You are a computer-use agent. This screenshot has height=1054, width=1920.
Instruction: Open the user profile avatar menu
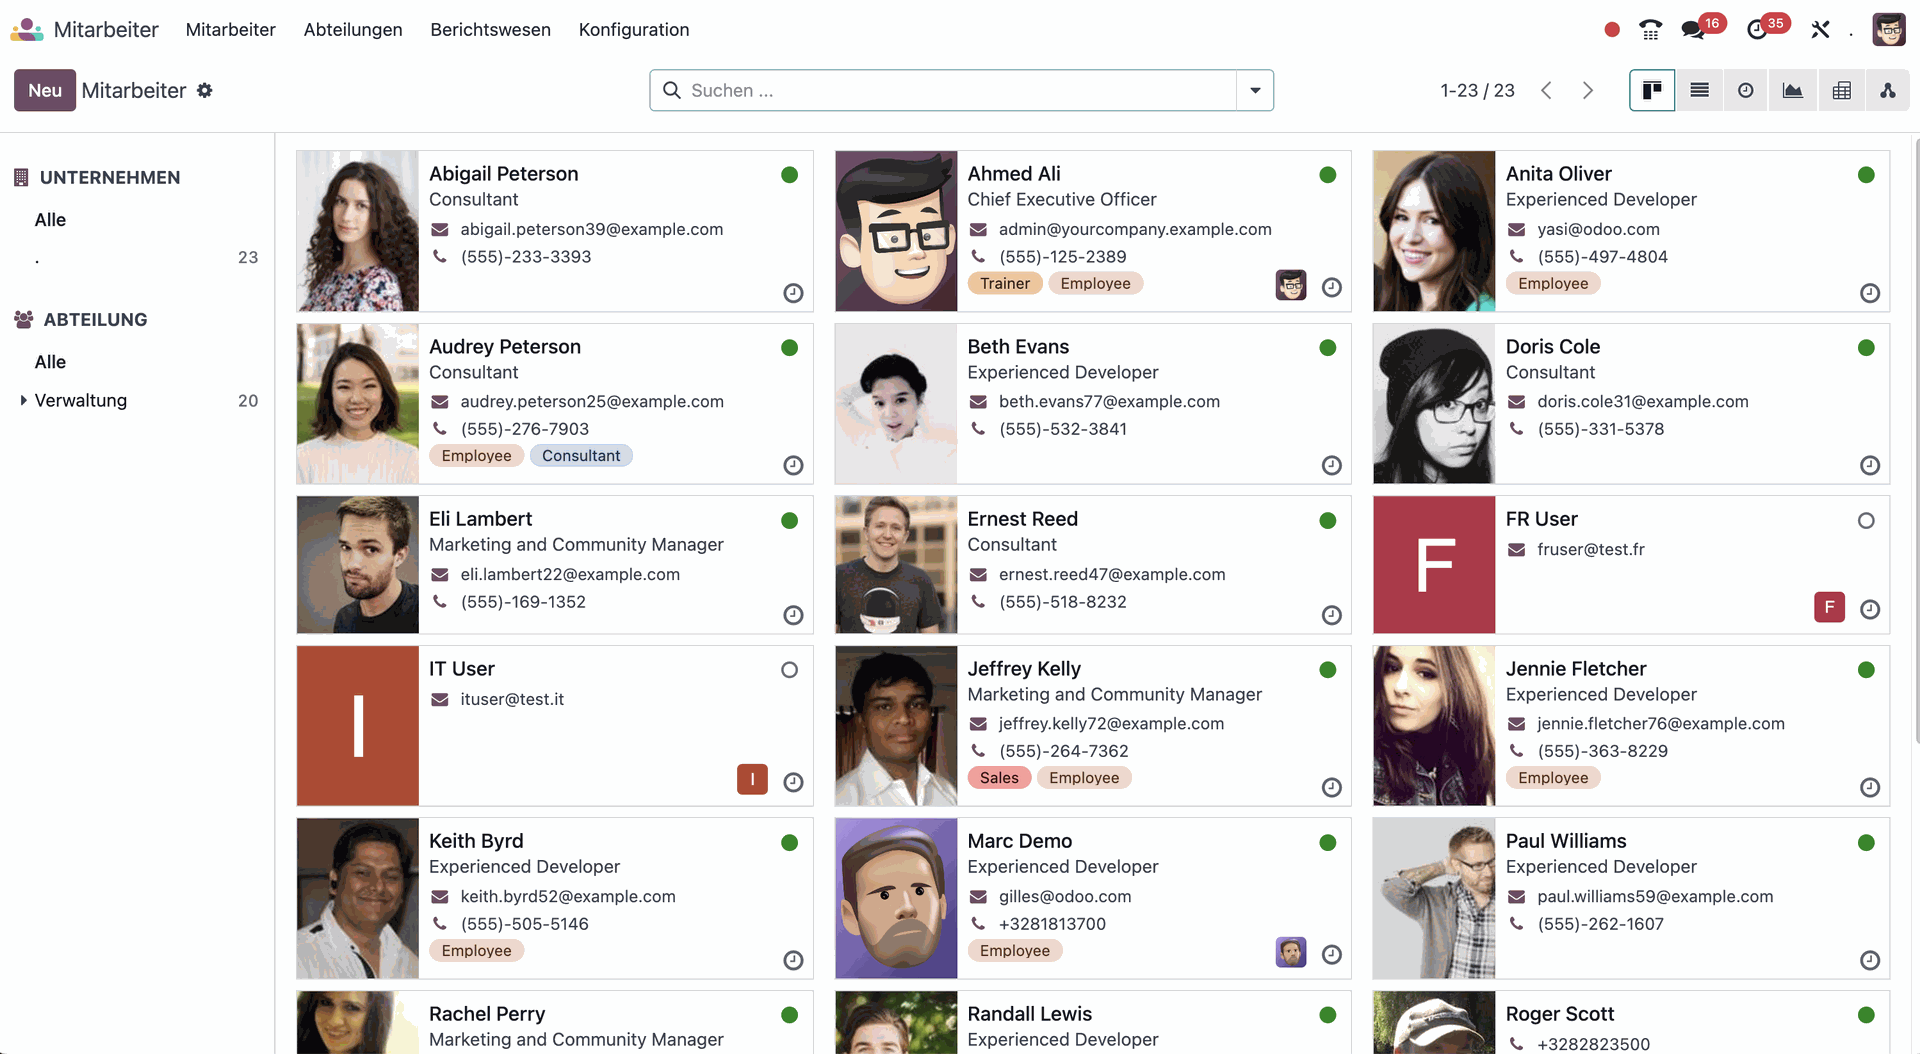(1888, 30)
